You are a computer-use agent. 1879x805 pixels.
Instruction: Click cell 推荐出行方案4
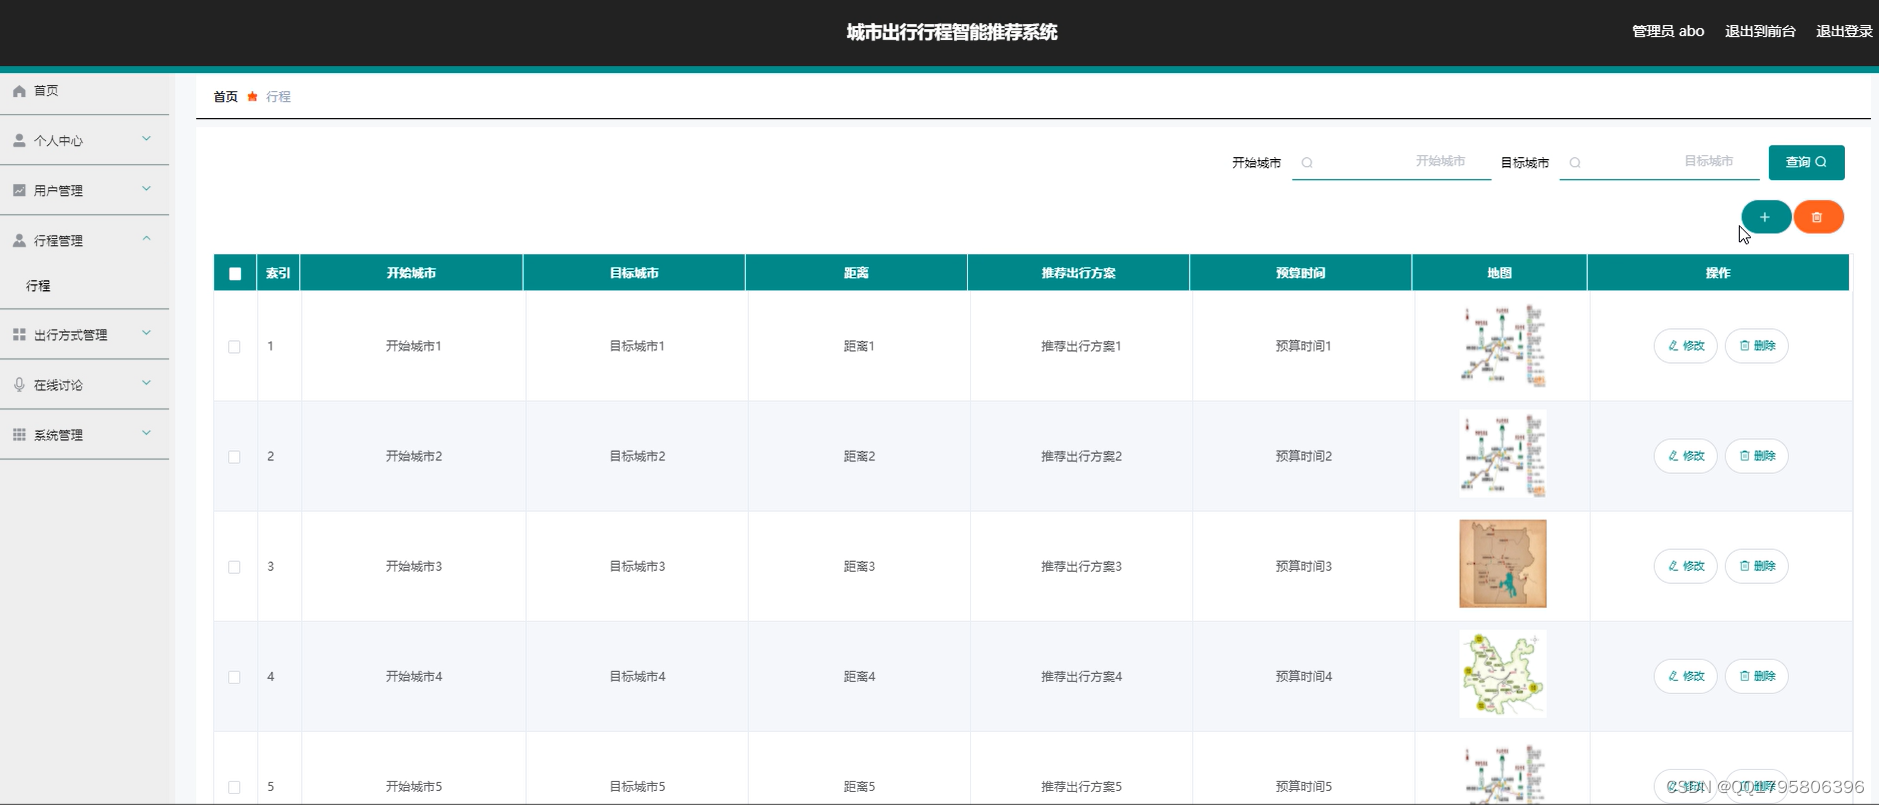pos(1081,677)
